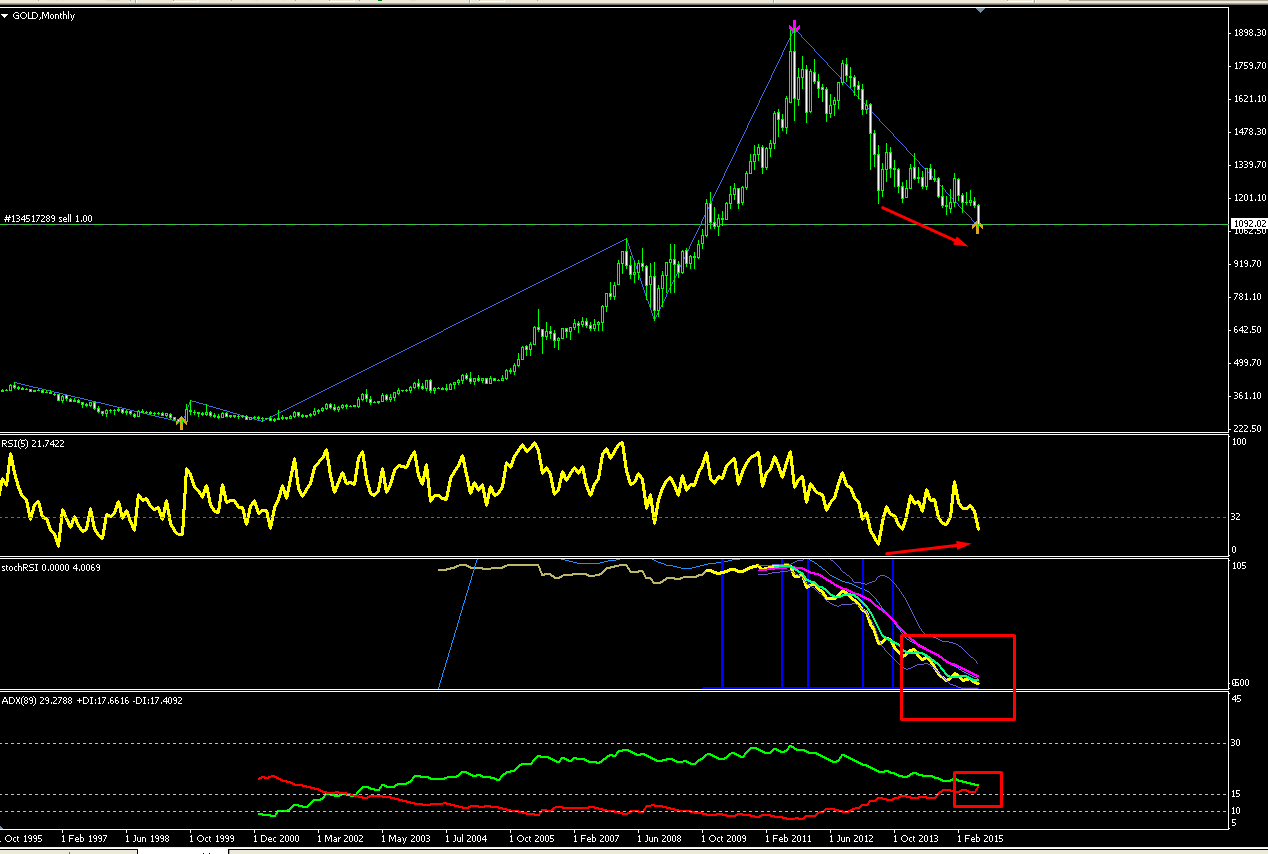Viewport: 1268px width, 854px height.
Task: Click the orange up arrow near 1 Jun 1998
Action: 181,423
